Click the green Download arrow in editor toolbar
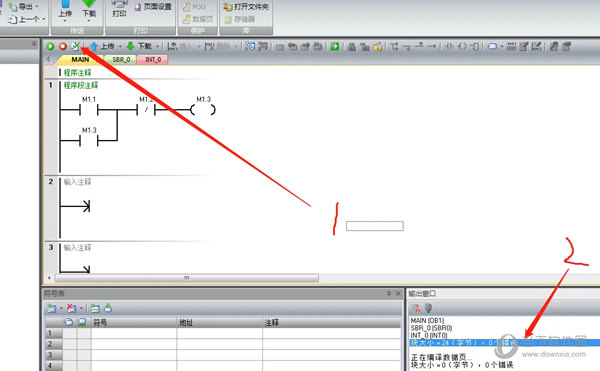The height and width of the screenshot is (371, 600). [130, 46]
